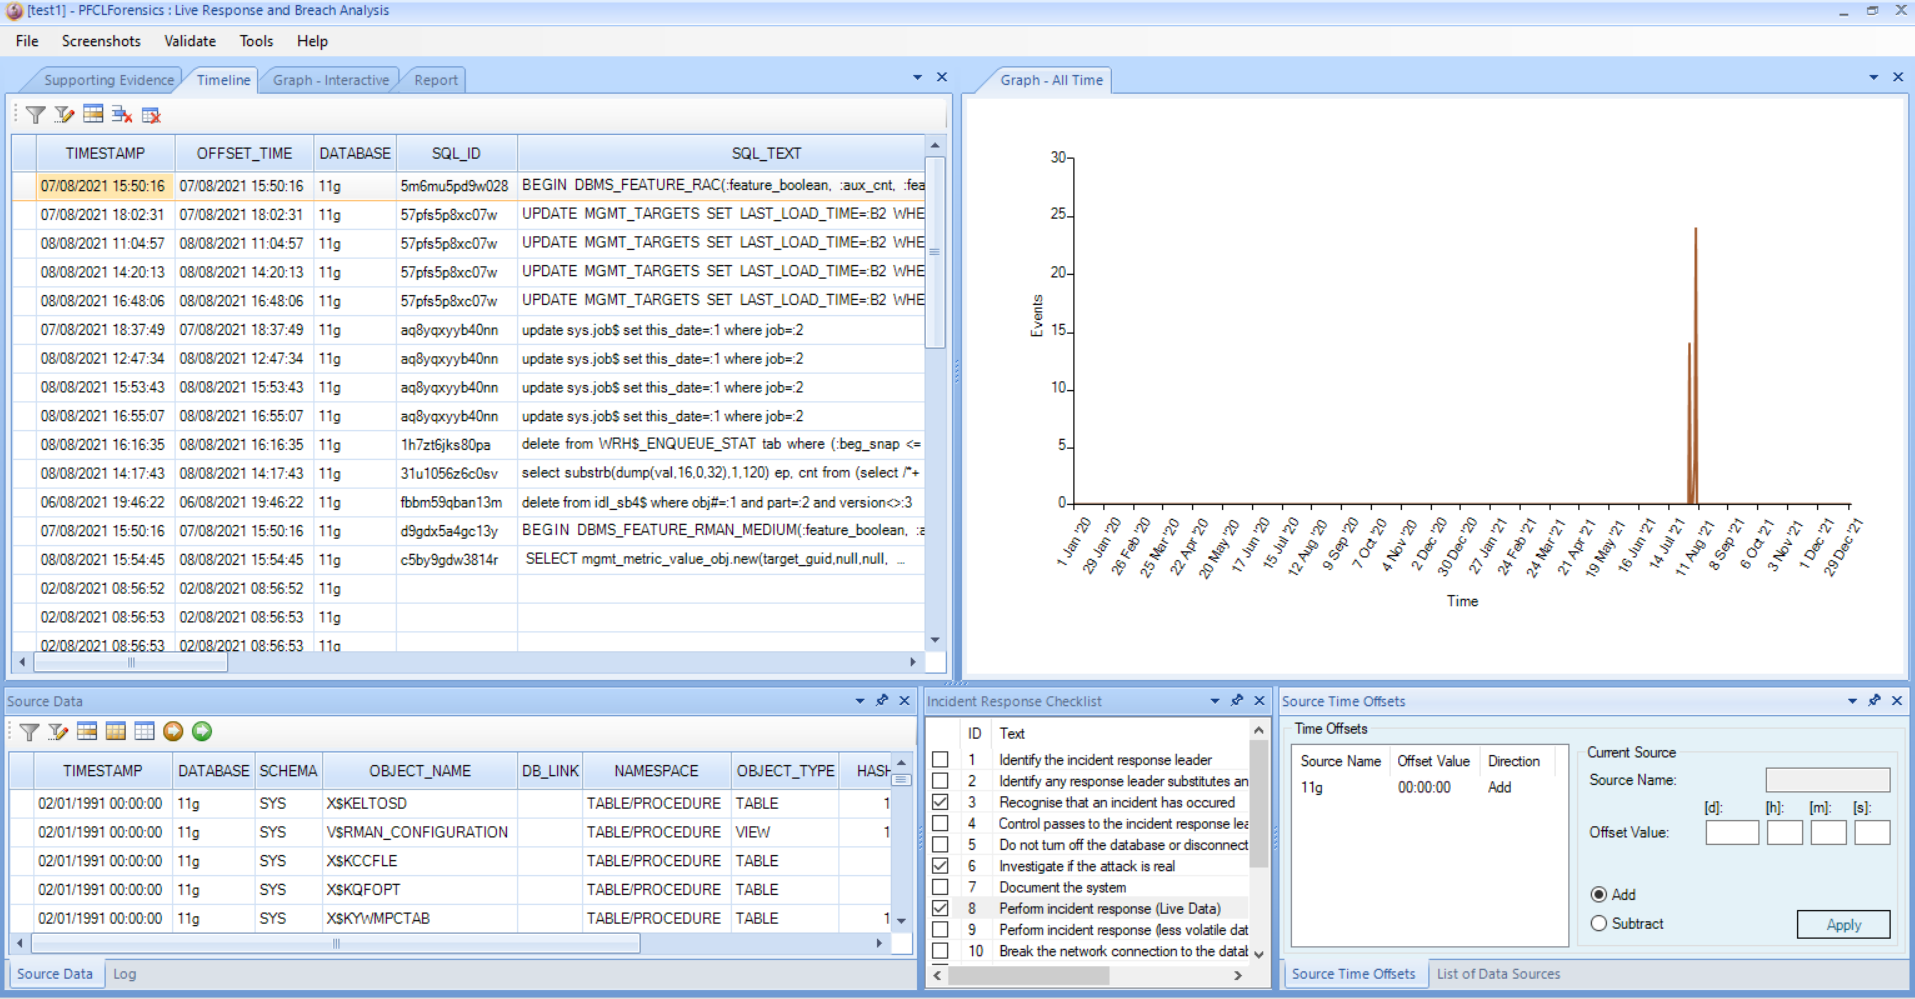
Task: Pin the Source Data panel
Action: point(882,701)
